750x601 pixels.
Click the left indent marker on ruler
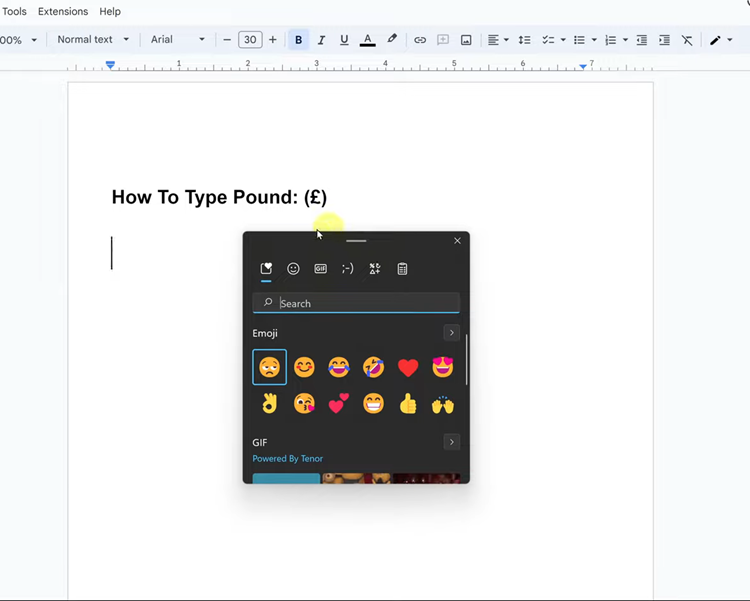(110, 65)
